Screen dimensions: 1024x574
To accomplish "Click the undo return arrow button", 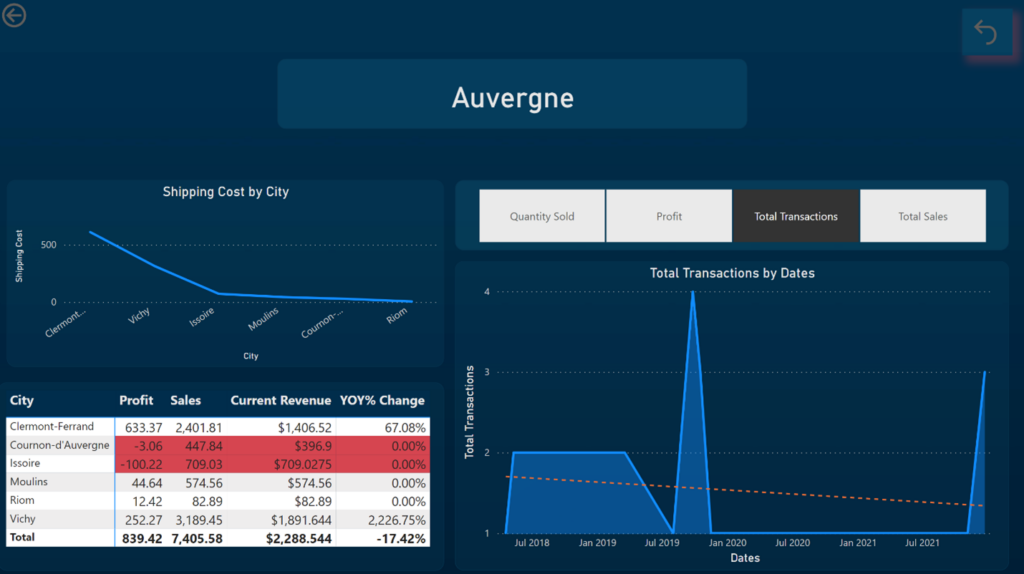I will 986,33.
